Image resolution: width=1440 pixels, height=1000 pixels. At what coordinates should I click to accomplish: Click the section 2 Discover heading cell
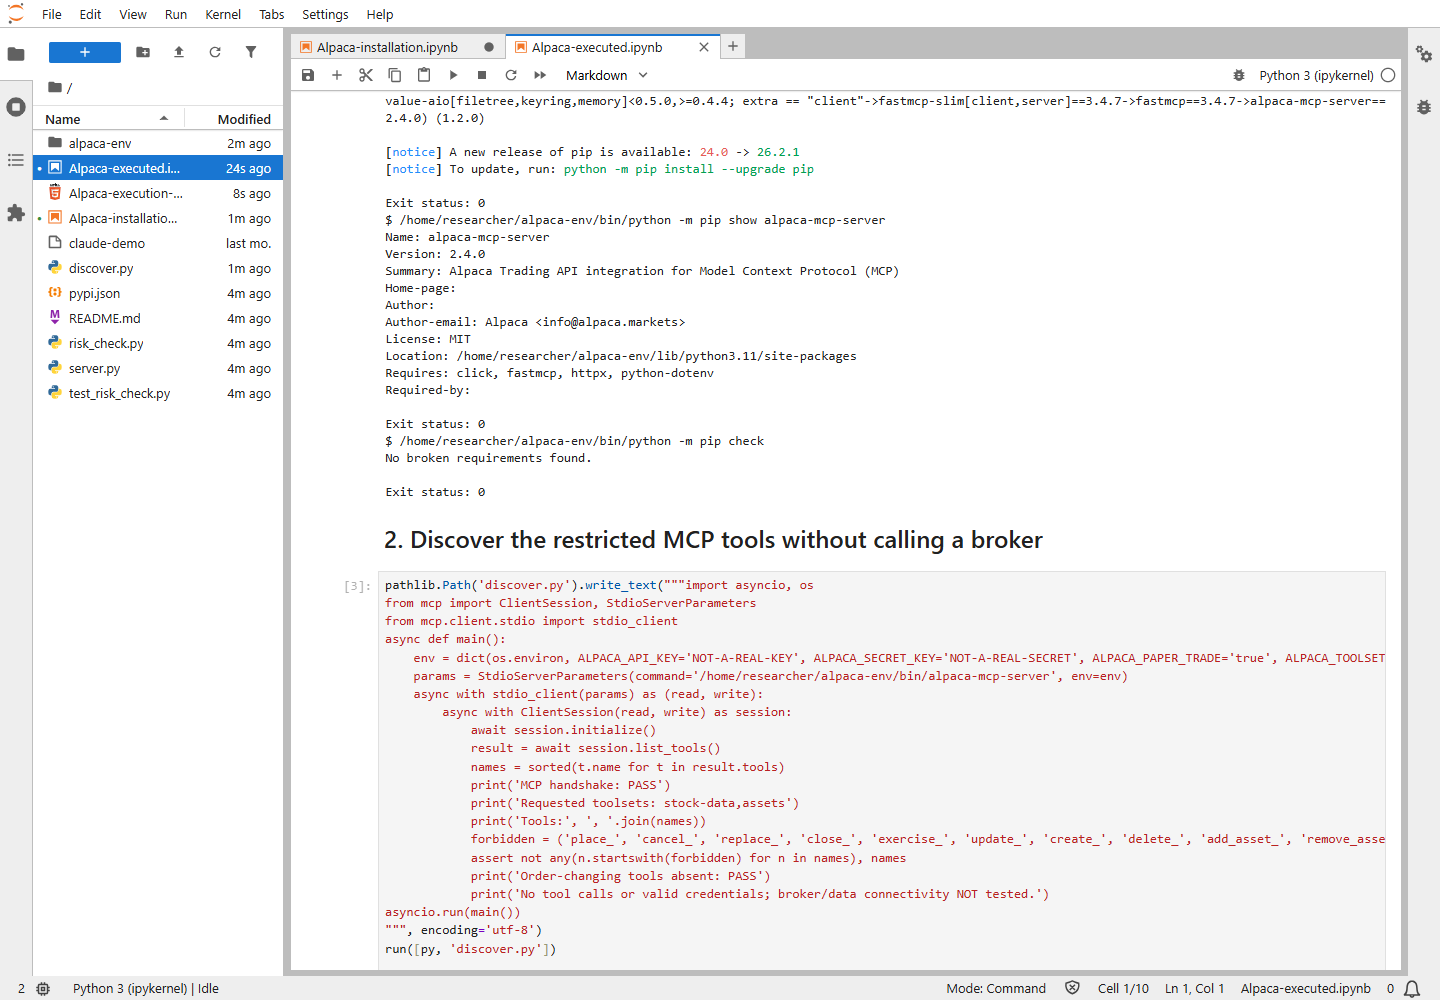[713, 540]
